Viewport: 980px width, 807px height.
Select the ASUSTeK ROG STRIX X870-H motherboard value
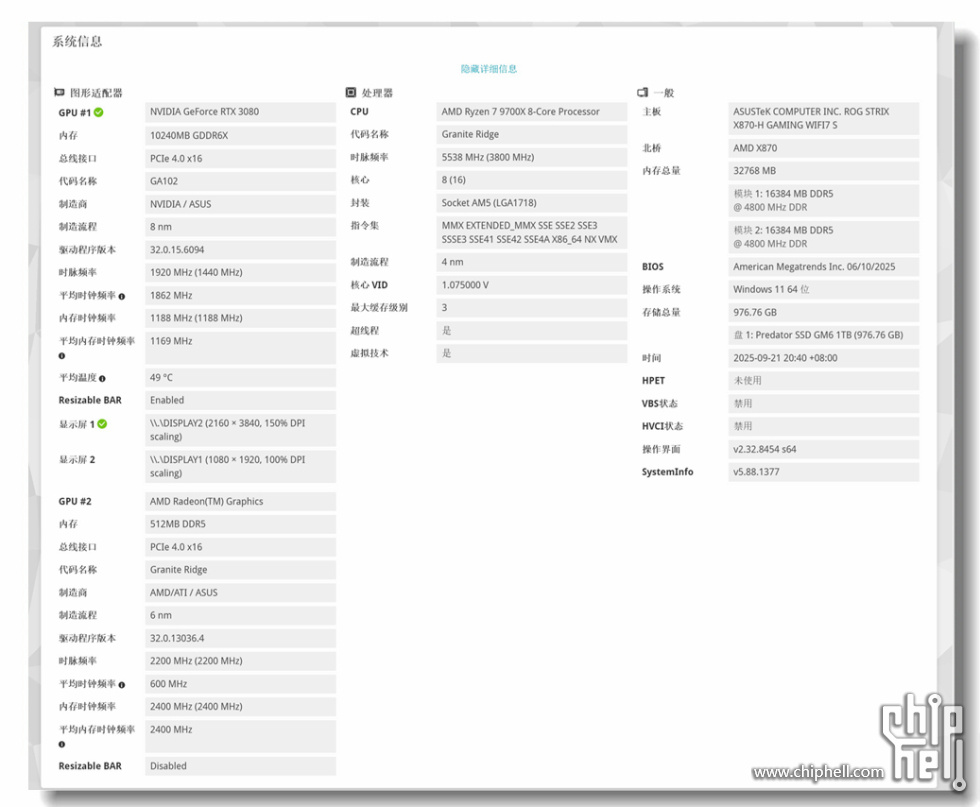(x=824, y=119)
